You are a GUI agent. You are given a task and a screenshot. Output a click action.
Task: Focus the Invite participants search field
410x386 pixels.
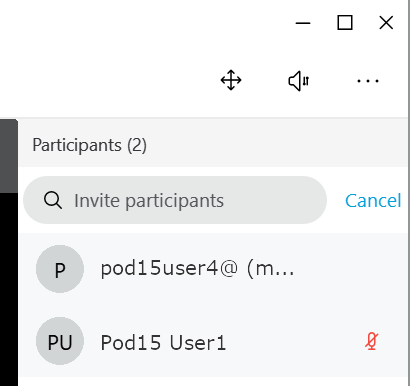tap(175, 200)
